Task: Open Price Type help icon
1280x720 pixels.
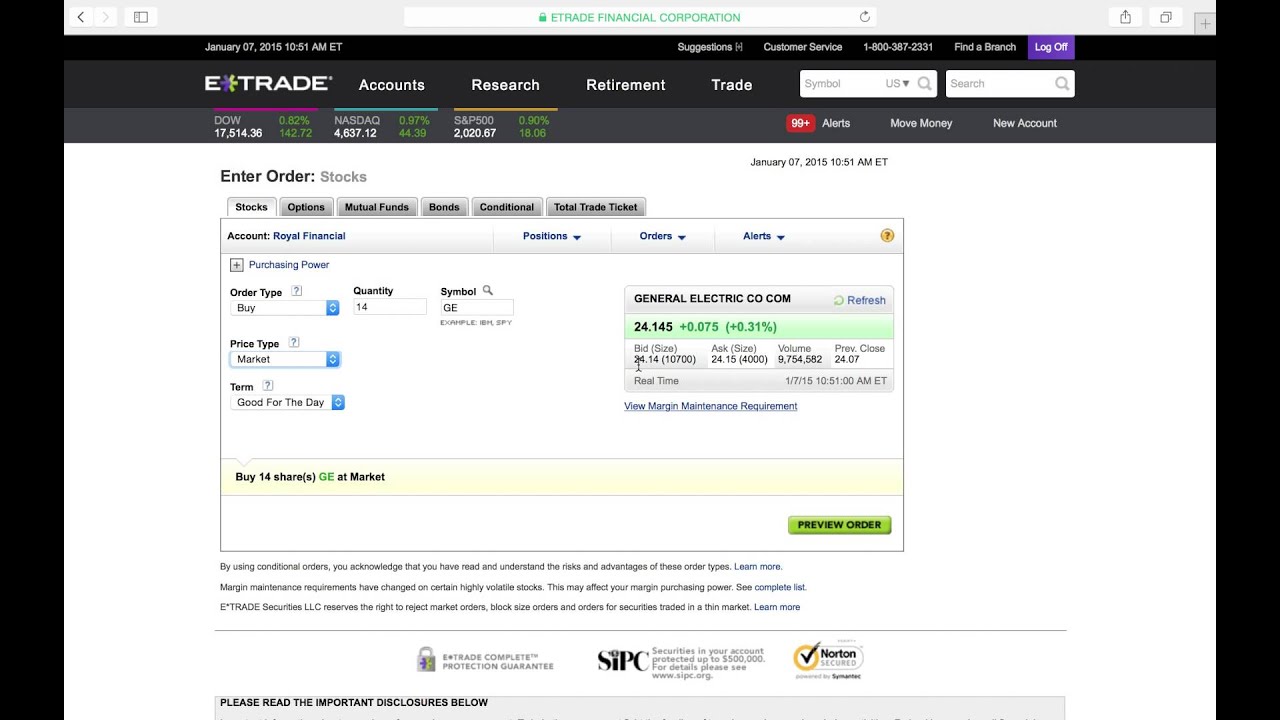Action: pos(293,342)
